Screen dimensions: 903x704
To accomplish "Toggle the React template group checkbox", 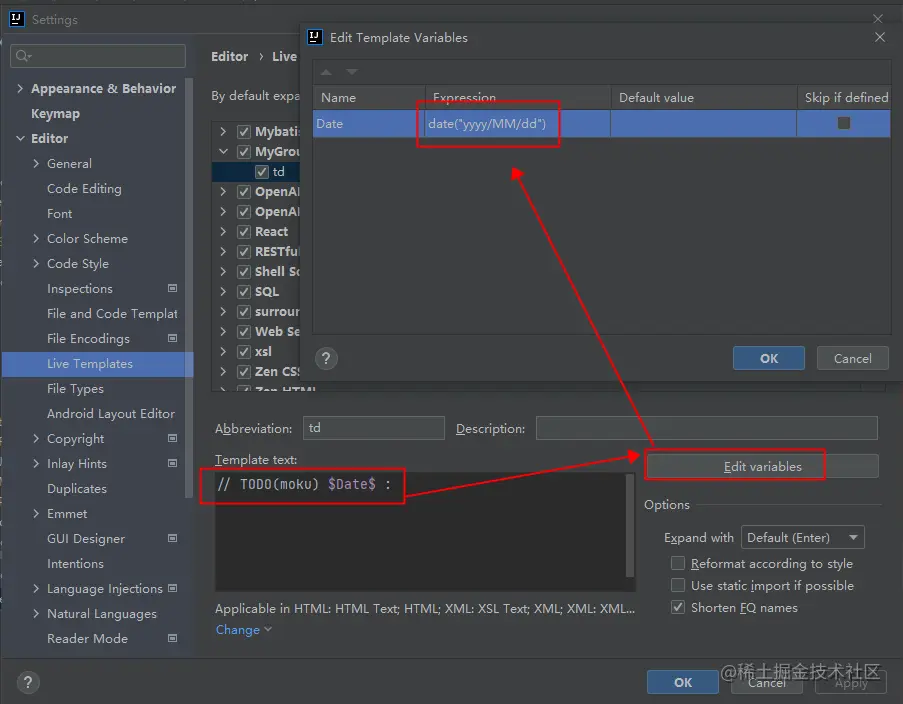I will (x=244, y=232).
